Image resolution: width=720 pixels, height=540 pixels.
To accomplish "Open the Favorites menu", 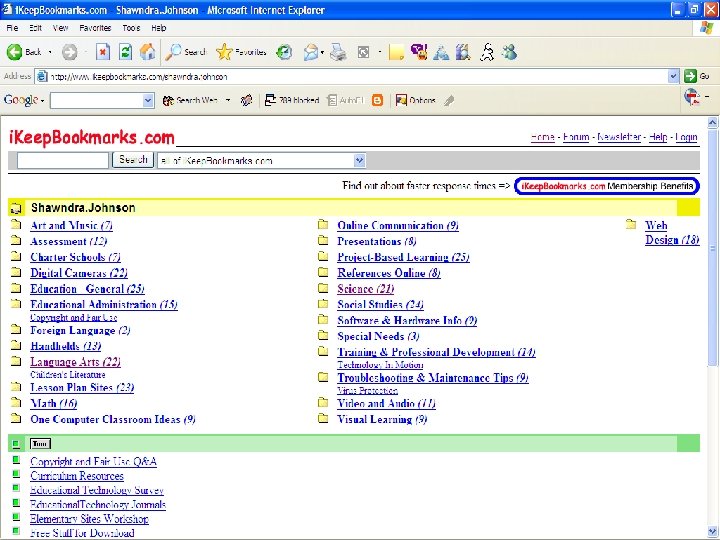I will point(95,28).
